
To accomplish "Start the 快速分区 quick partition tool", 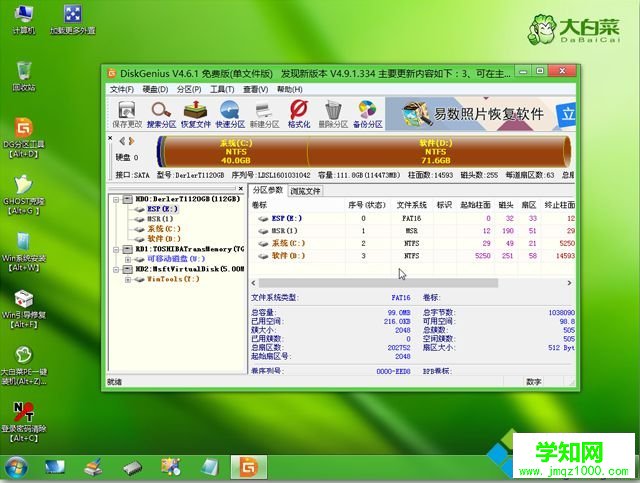I will [230, 114].
